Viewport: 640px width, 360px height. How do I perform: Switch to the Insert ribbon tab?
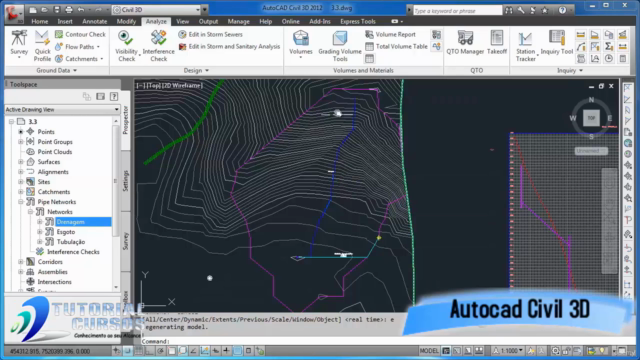coord(65,21)
